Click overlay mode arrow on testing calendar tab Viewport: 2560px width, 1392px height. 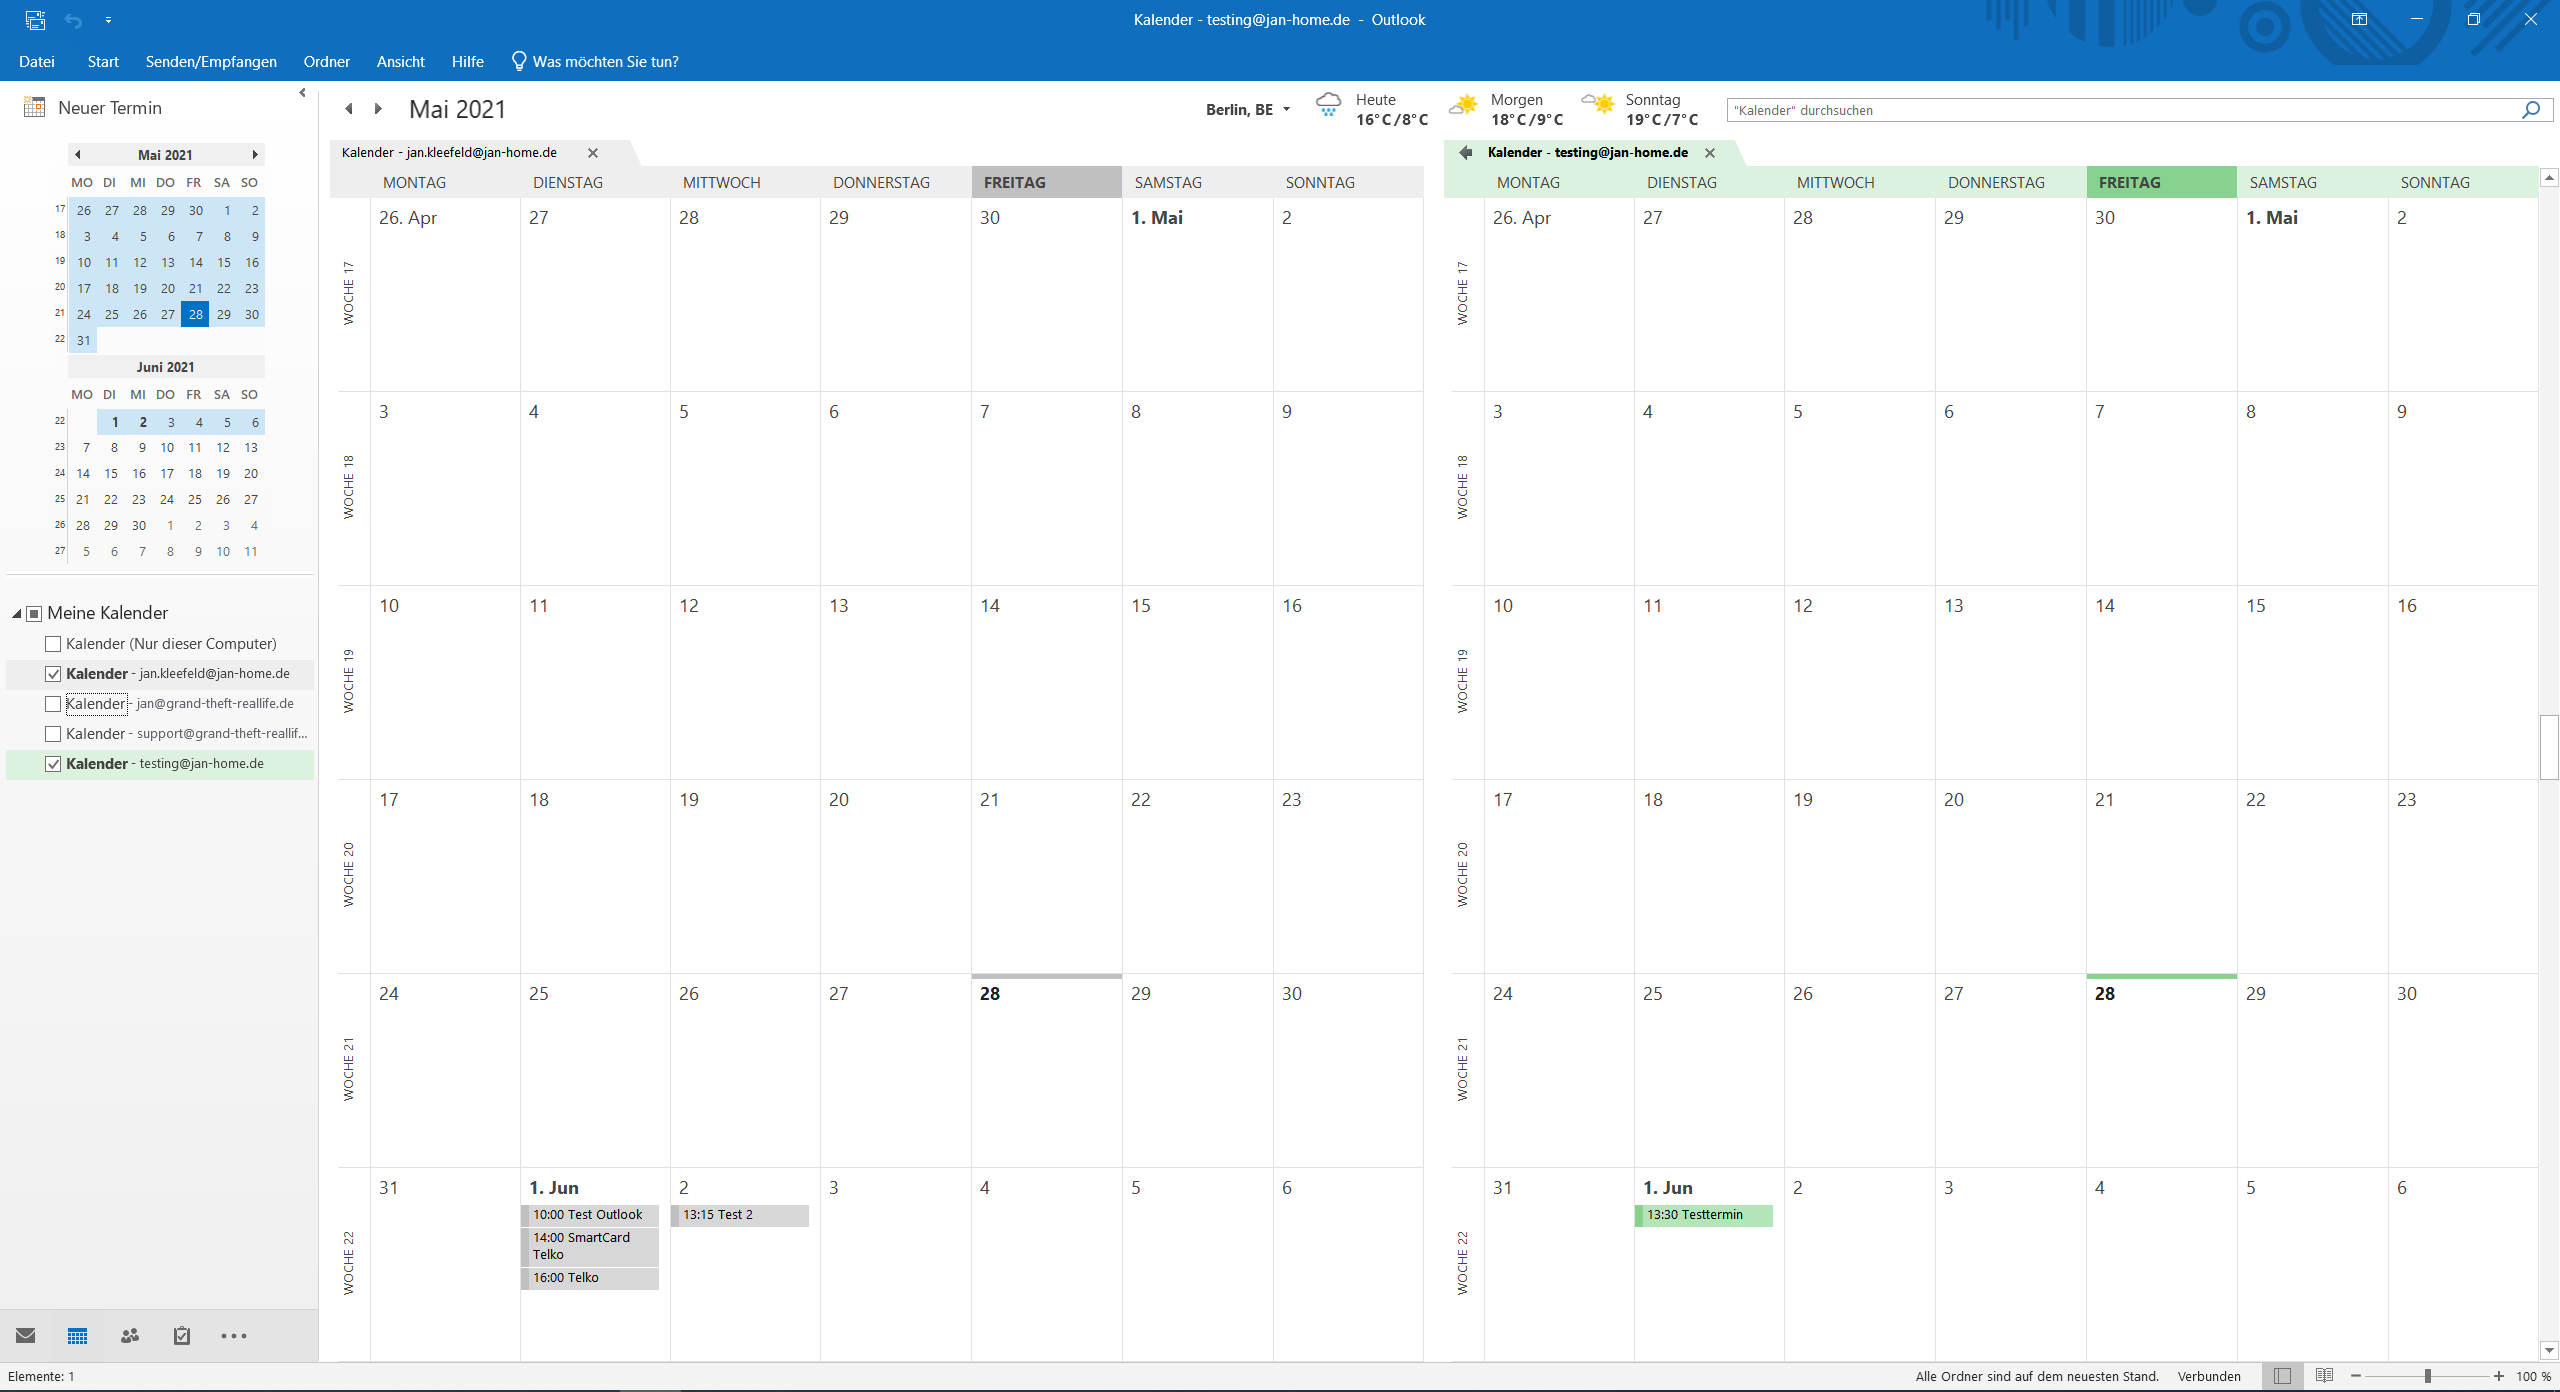tap(1466, 152)
